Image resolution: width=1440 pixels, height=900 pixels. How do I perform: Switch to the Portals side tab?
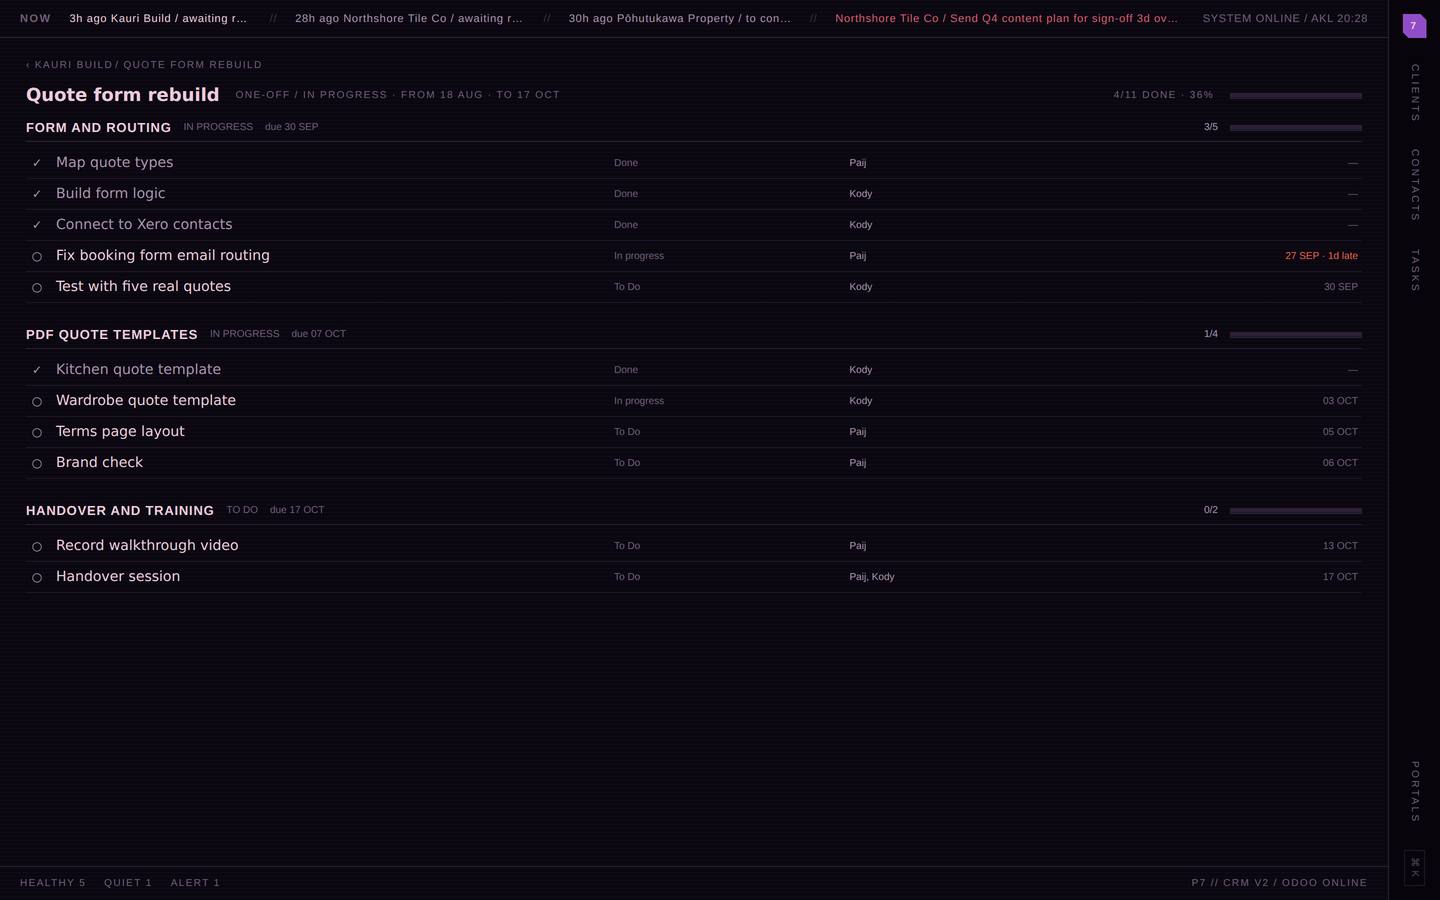pos(1414,792)
